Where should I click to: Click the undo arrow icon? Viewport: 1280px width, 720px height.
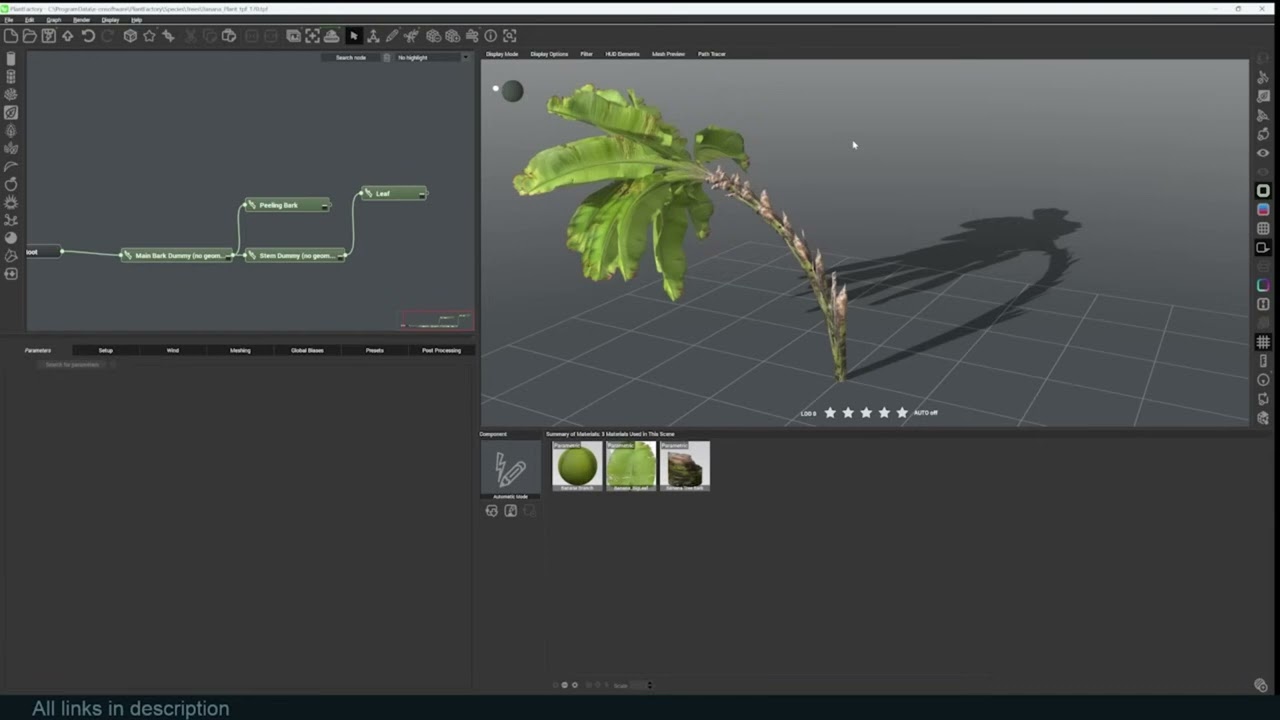[88, 36]
